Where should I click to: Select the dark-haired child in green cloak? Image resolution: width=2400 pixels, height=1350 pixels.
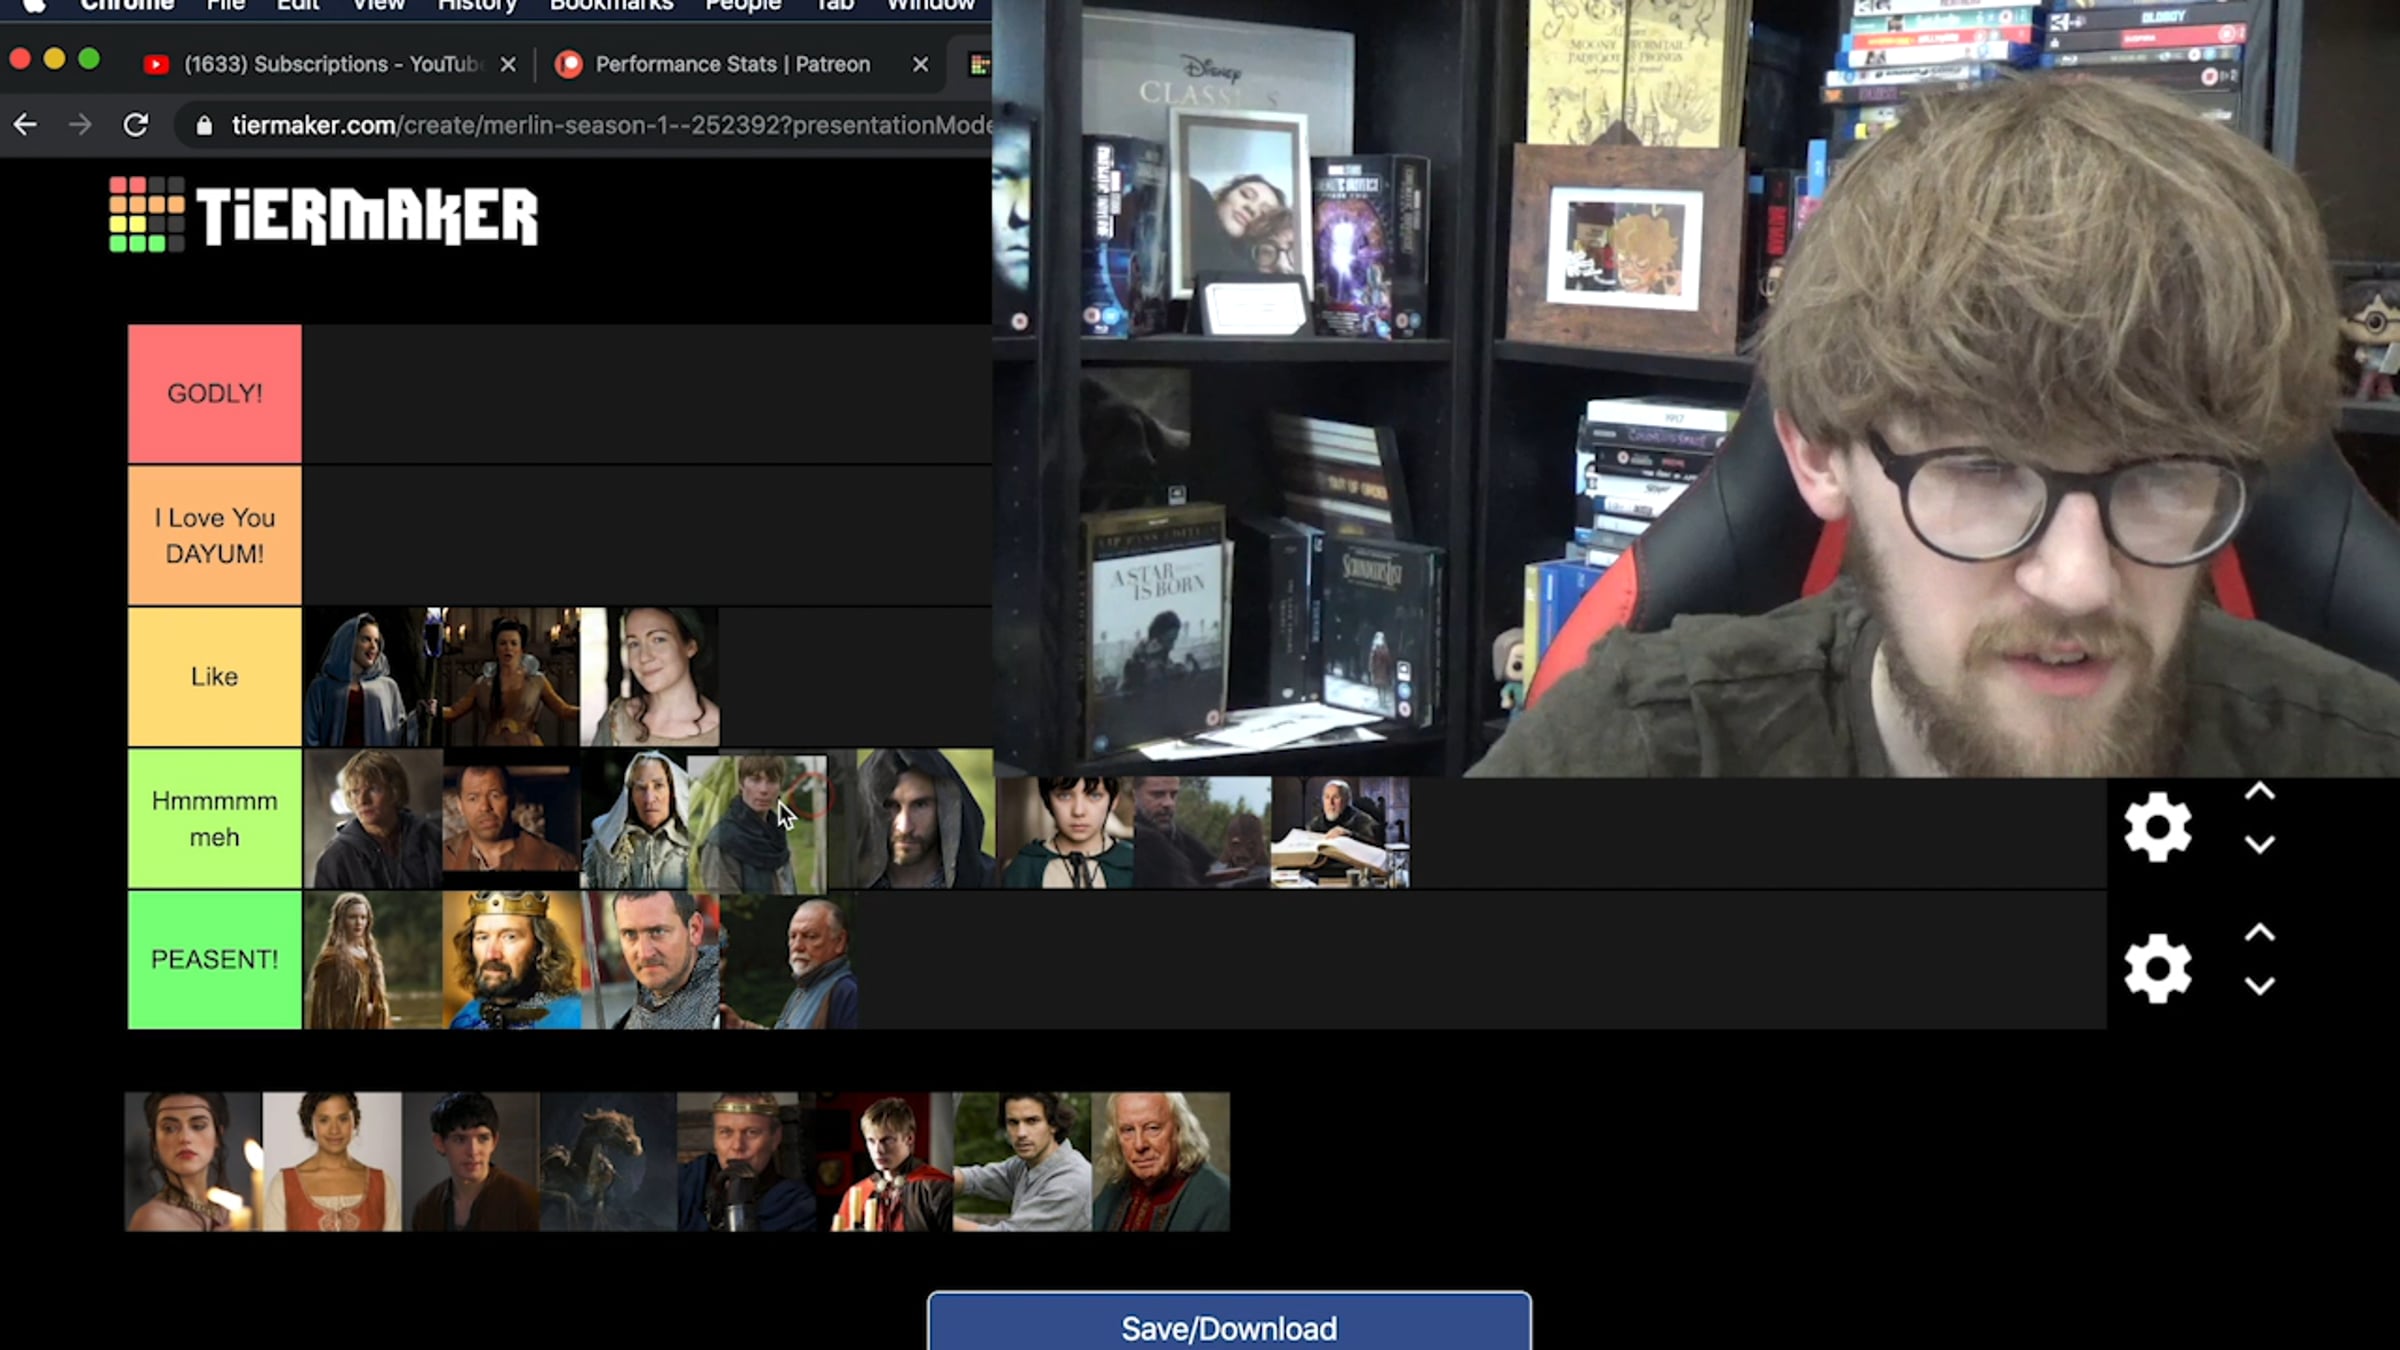coord(1064,832)
